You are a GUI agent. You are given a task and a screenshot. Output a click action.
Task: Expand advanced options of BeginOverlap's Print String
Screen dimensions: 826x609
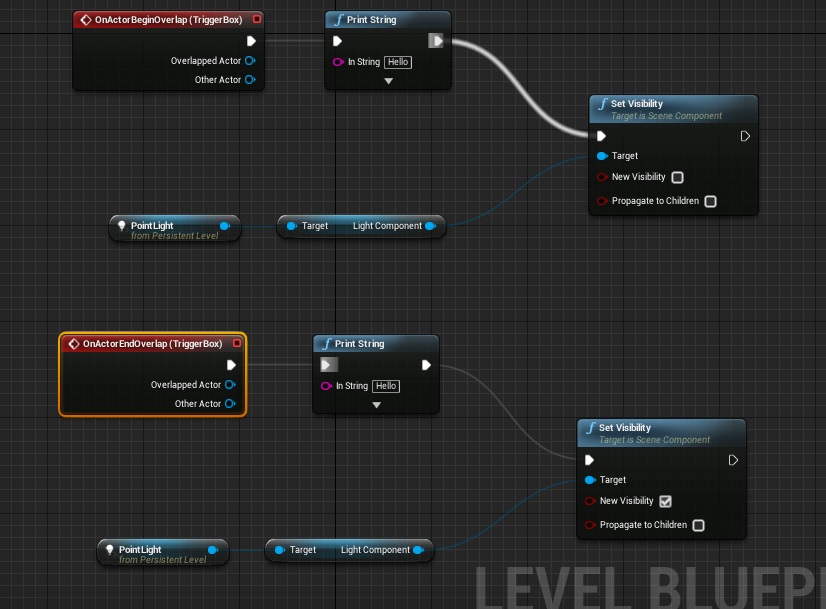389,81
